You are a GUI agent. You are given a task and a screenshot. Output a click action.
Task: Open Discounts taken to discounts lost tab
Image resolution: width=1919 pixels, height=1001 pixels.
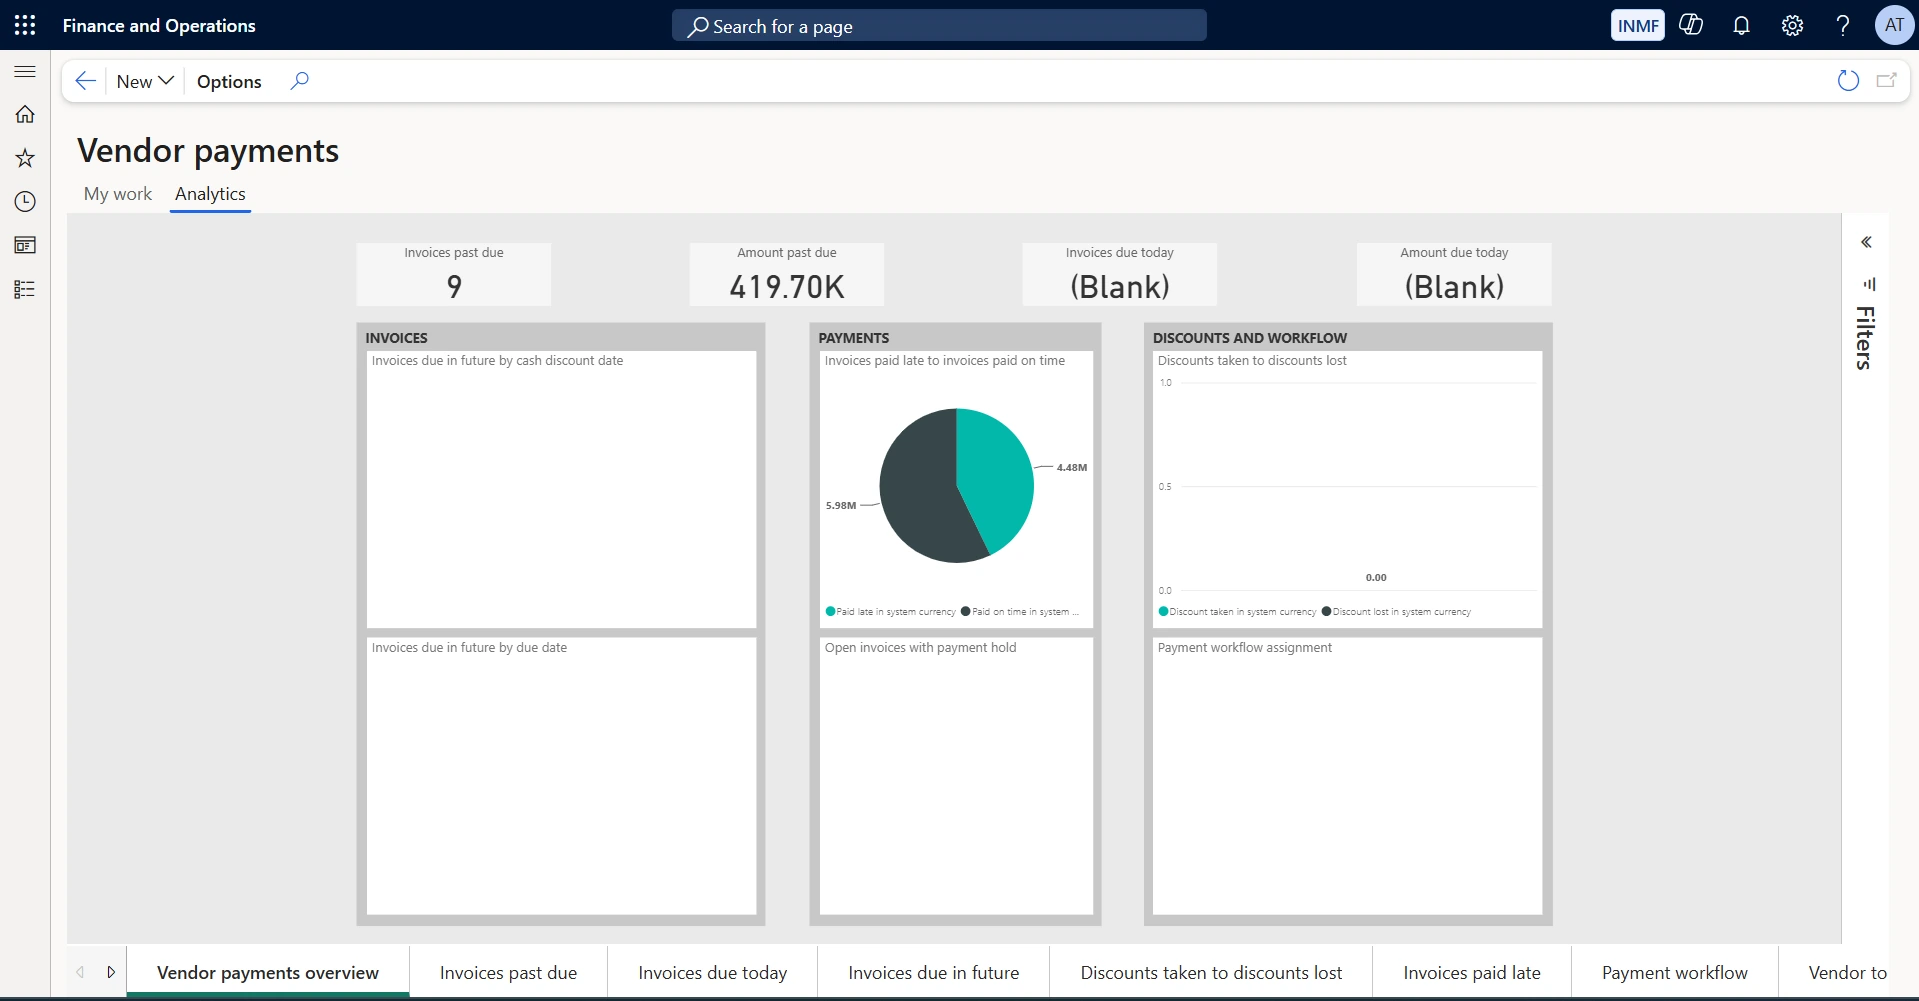[1211, 972]
